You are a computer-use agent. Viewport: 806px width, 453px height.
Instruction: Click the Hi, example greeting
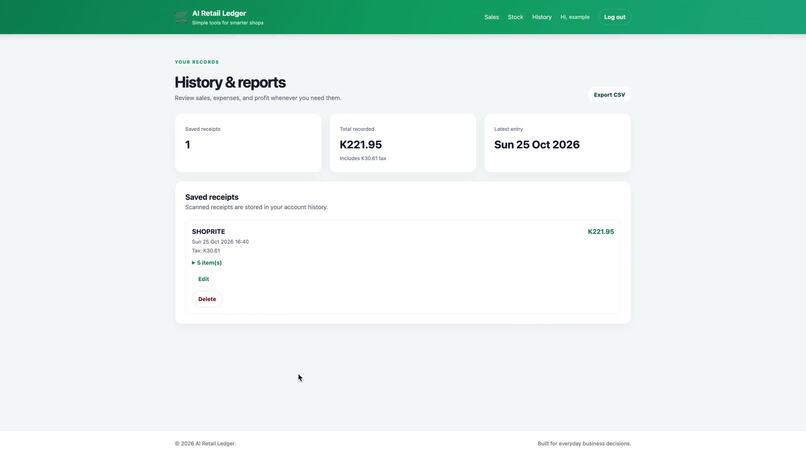[575, 17]
